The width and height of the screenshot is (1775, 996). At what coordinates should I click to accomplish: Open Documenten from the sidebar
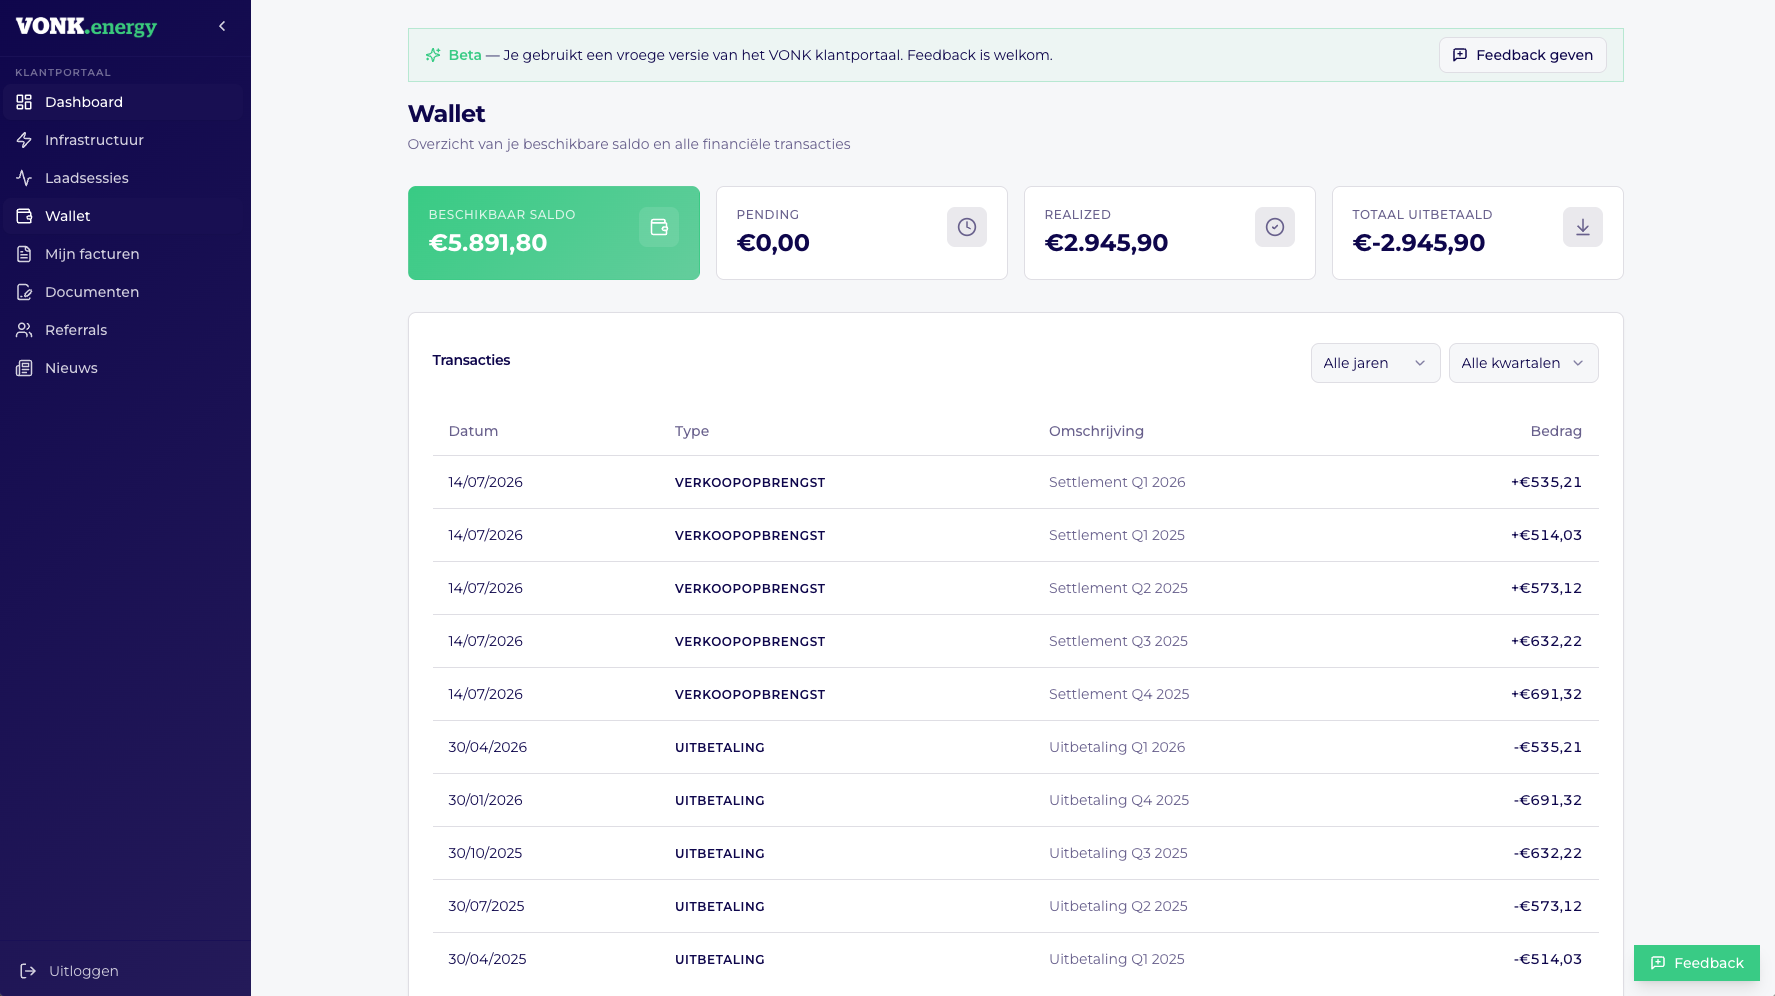click(125, 292)
